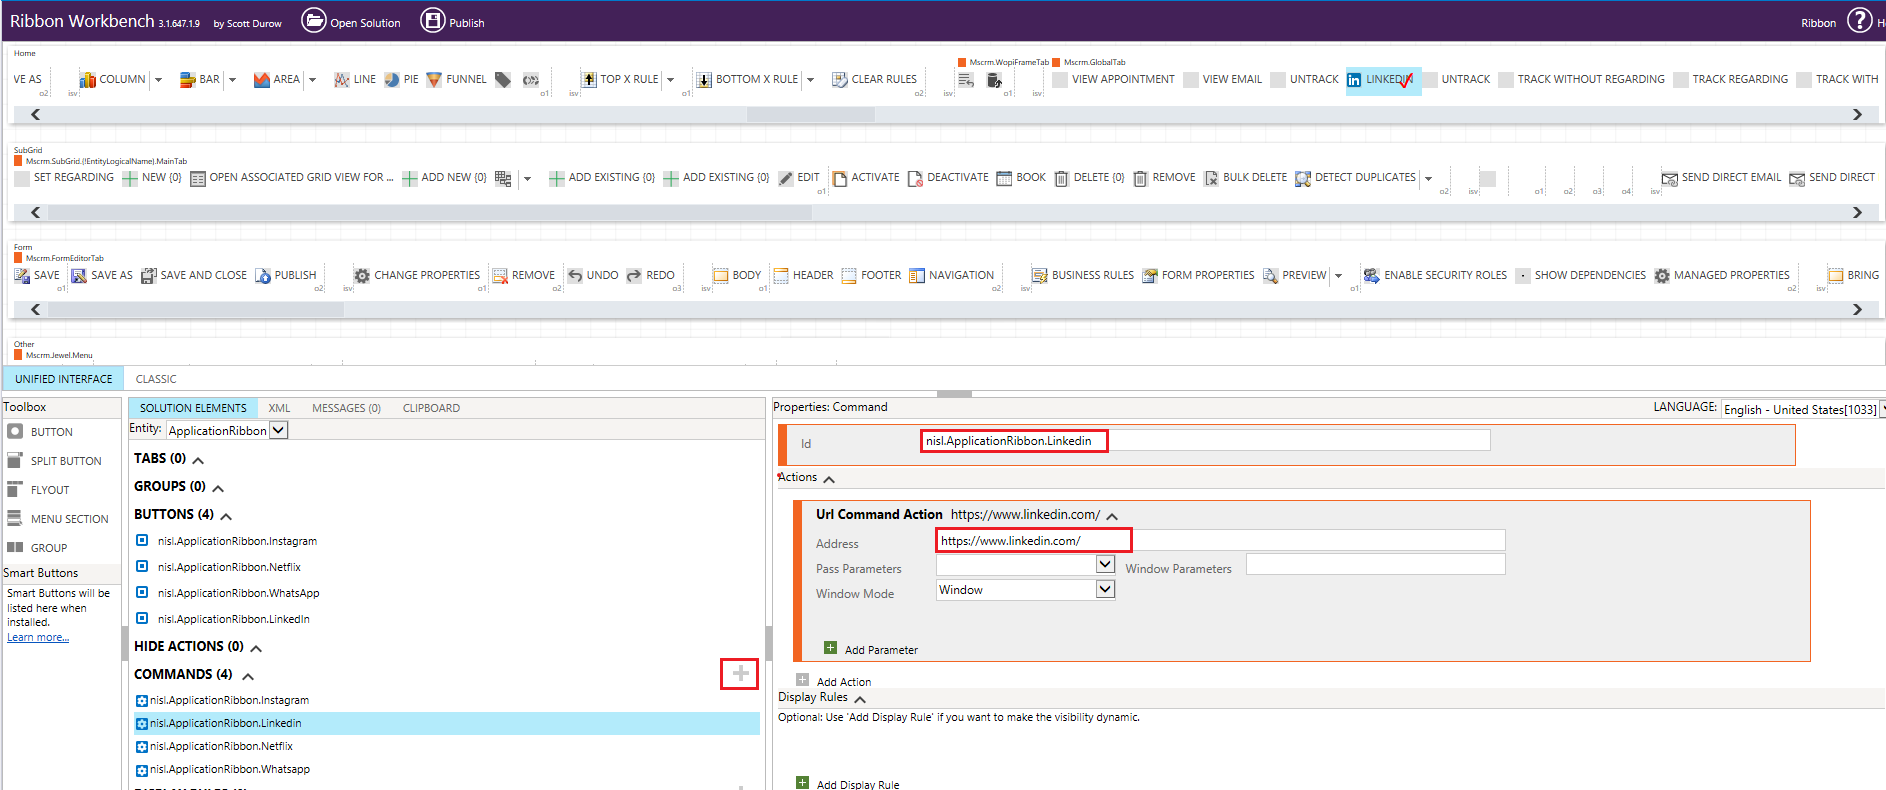
Task: Open the Window Mode dropdown
Action: [x=1105, y=590]
